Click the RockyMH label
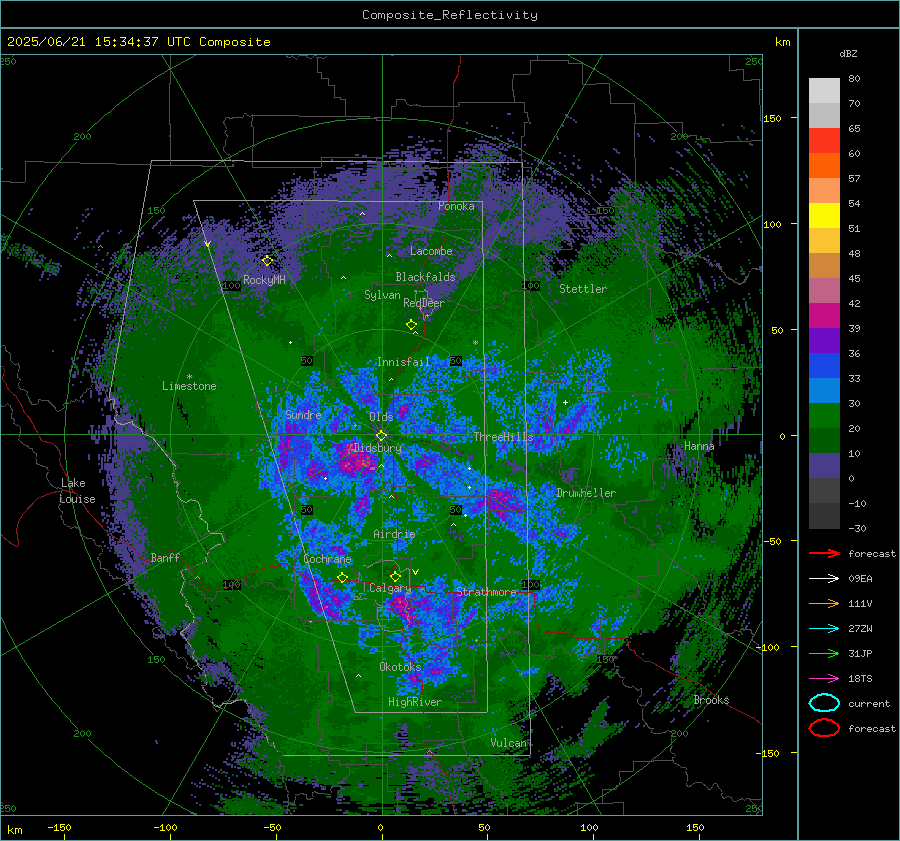This screenshot has width=900, height=841. coord(264,280)
